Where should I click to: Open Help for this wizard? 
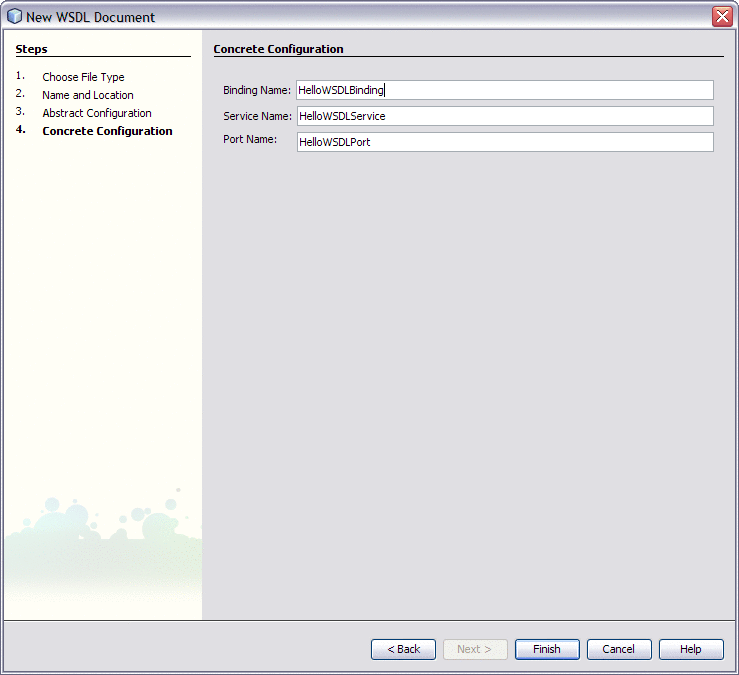(691, 649)
